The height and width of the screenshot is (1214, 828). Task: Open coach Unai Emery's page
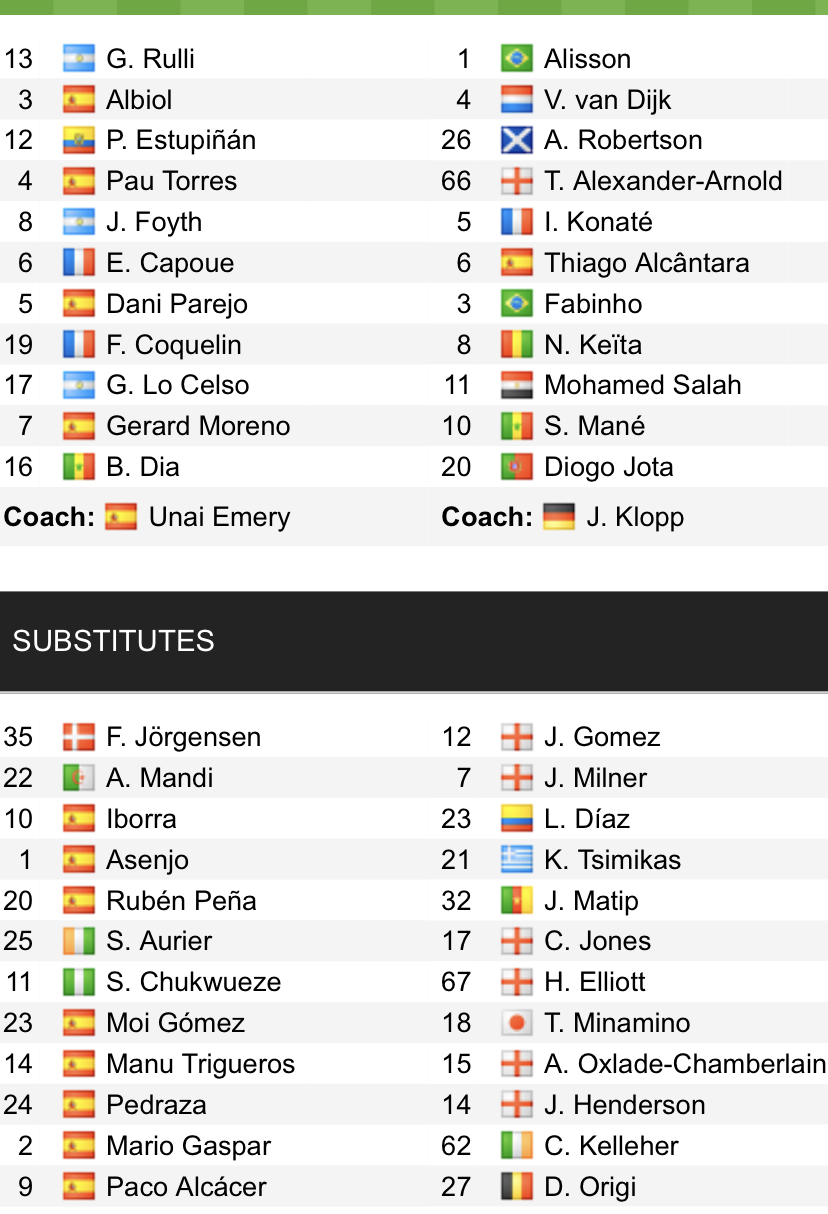click(219, 517)
